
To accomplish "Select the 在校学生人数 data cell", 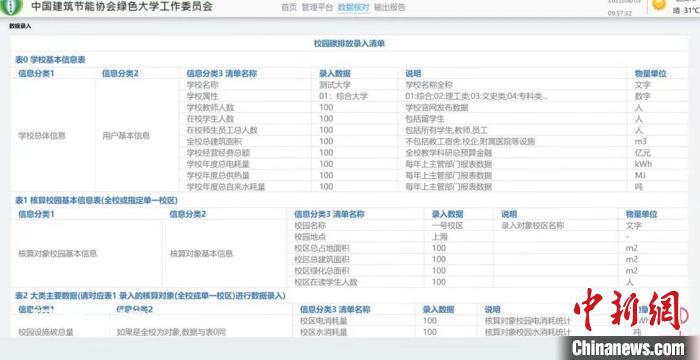I will point(355,118).
